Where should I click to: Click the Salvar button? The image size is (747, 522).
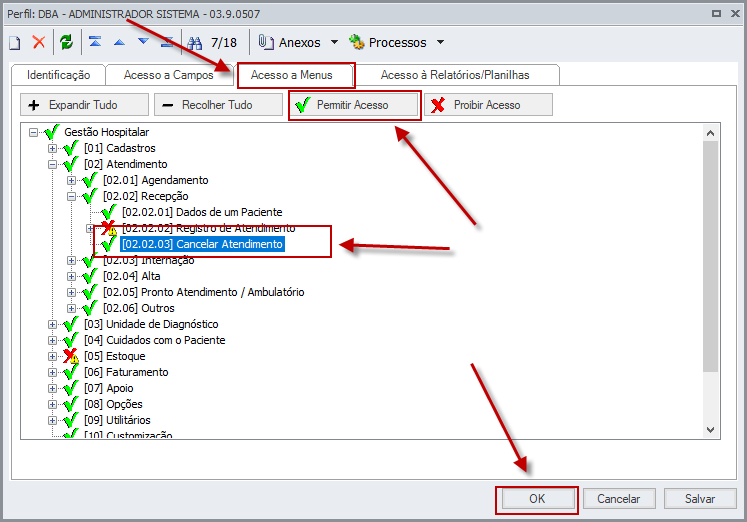pos(700,499)
